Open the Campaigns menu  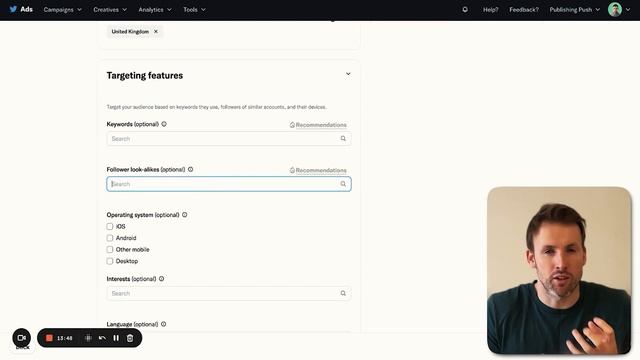pos(62,9)
